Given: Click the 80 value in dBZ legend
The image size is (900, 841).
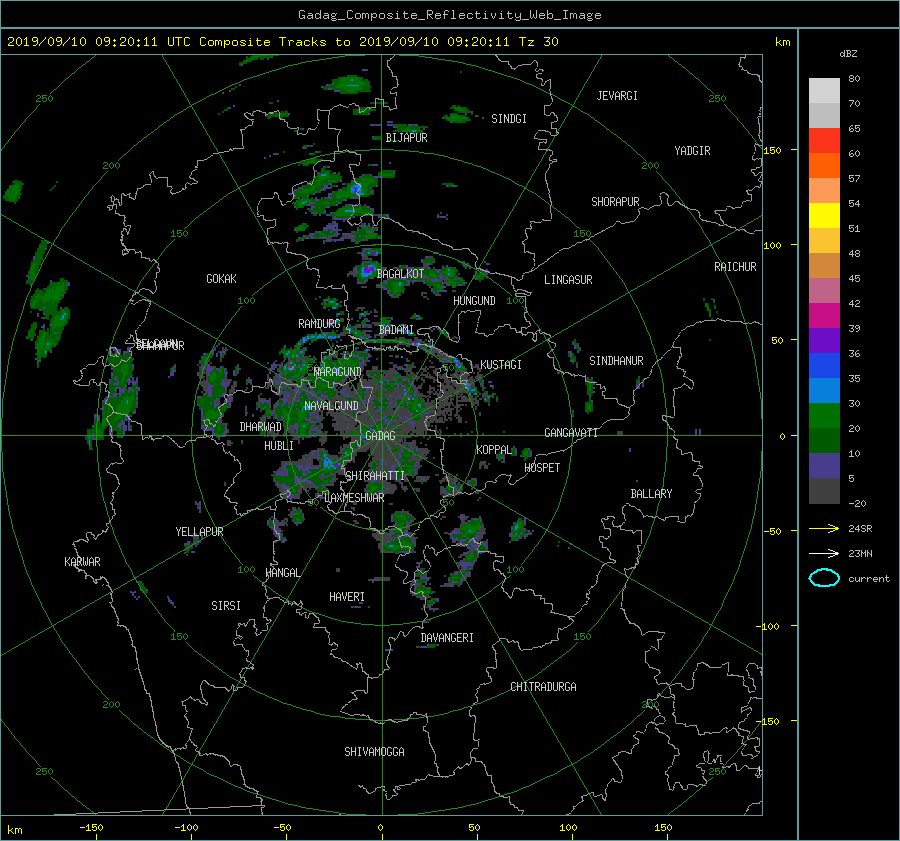Looking at the screenshot, I should pyautogui.click(x=854, y=79).
